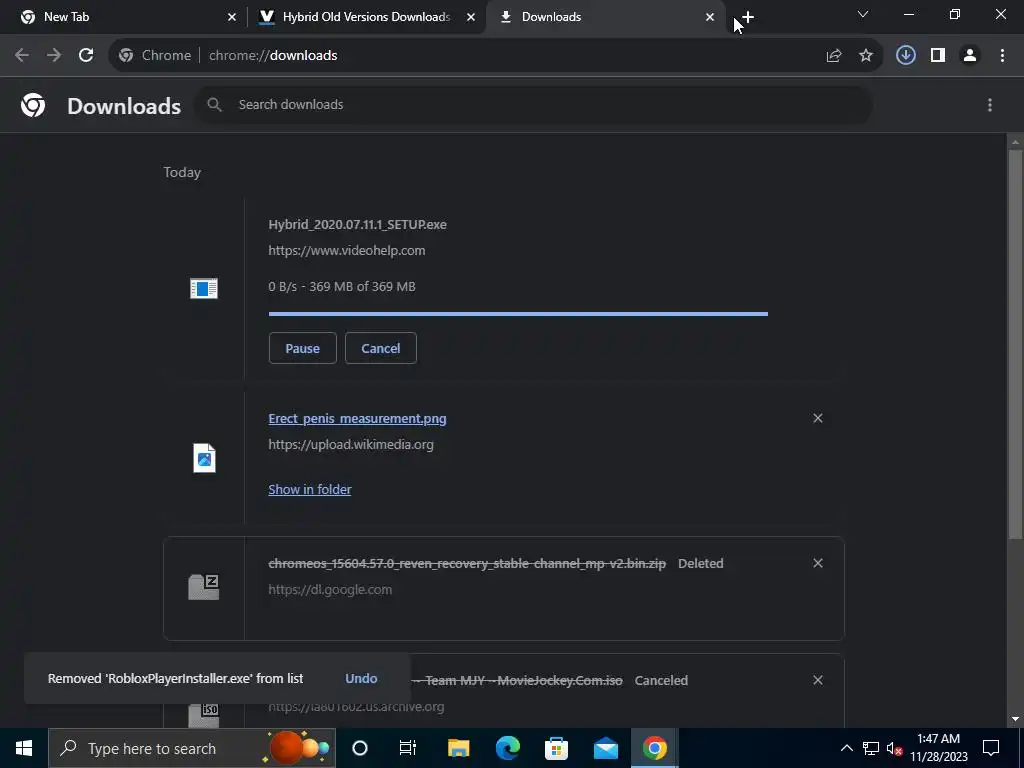
Task: Open the tab search dropdown arrow
Action: [x=863, y=14]
